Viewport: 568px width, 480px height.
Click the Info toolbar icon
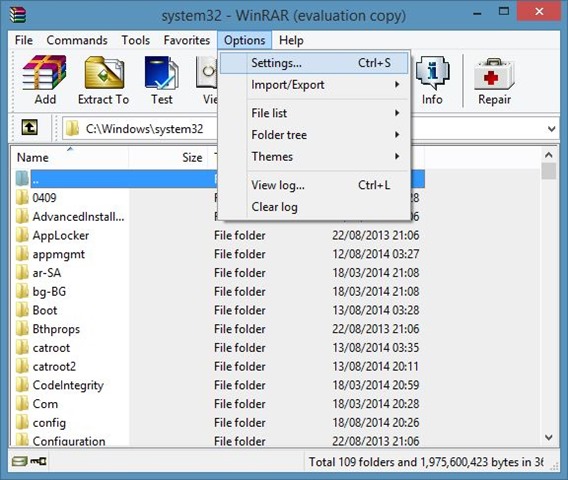[x=432, y=72]
